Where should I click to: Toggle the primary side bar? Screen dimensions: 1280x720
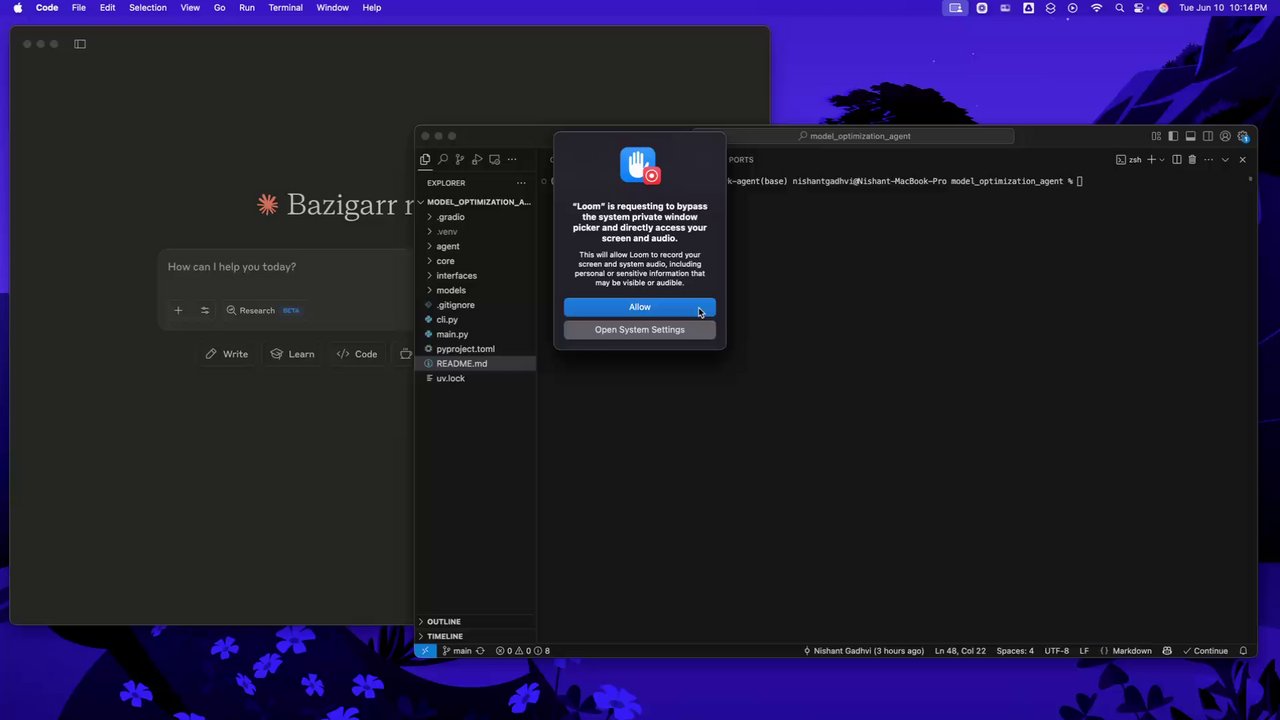pyautogui.click(x=1174, y=136)
